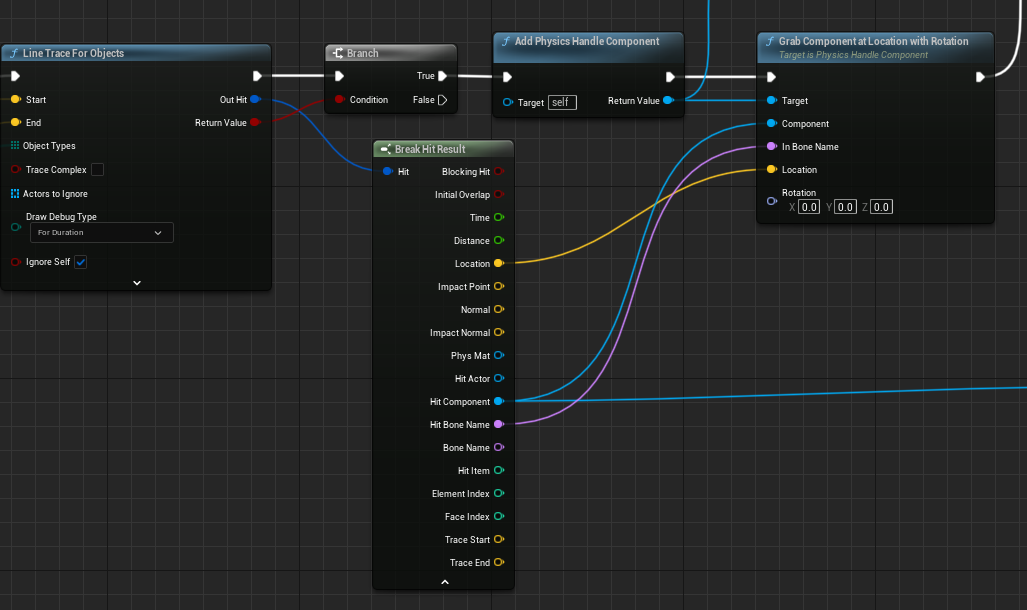Image resolution: width=1027 pixels, height=610 pixels.
Task: Click Line Trace input execution pin
Action: pos(15,76)
